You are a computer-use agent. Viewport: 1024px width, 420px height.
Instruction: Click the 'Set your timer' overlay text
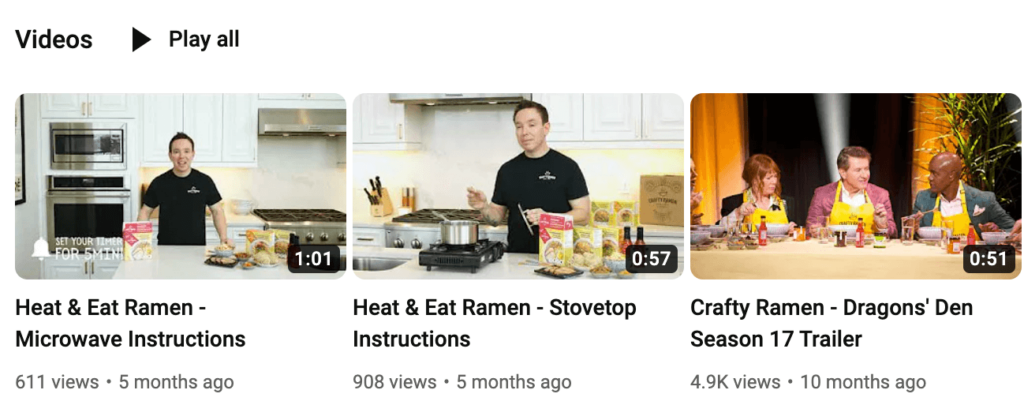(x=88, y=248)
